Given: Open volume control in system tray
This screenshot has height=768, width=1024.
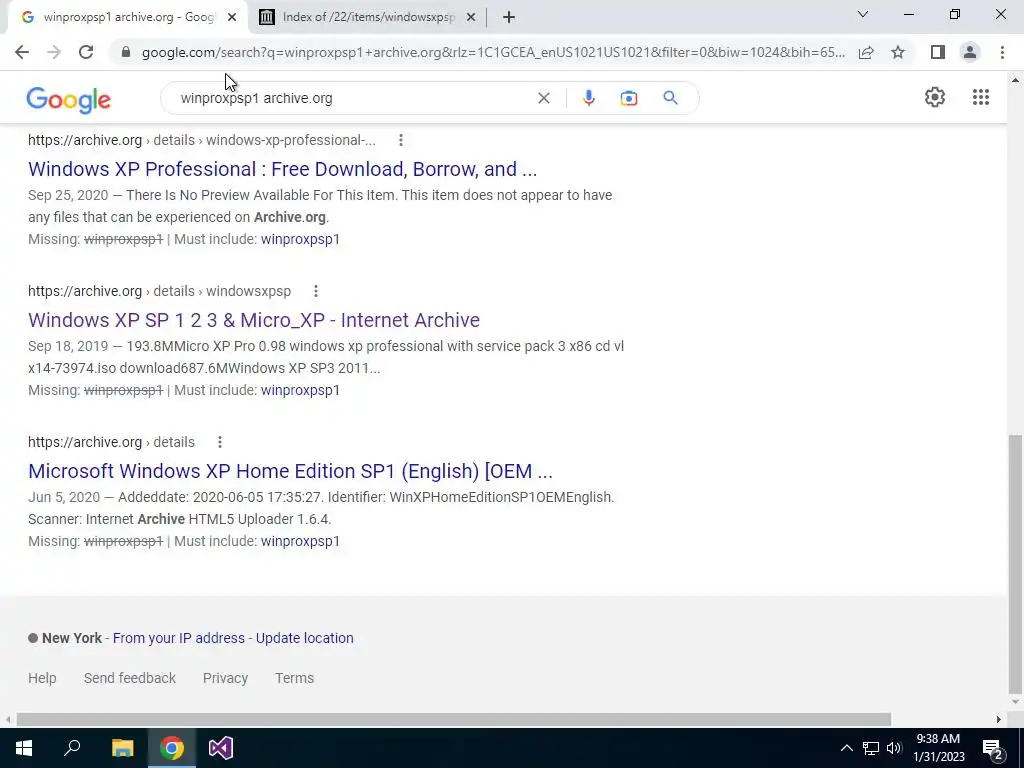Looking at the screenshot, I should coord(894,748).
